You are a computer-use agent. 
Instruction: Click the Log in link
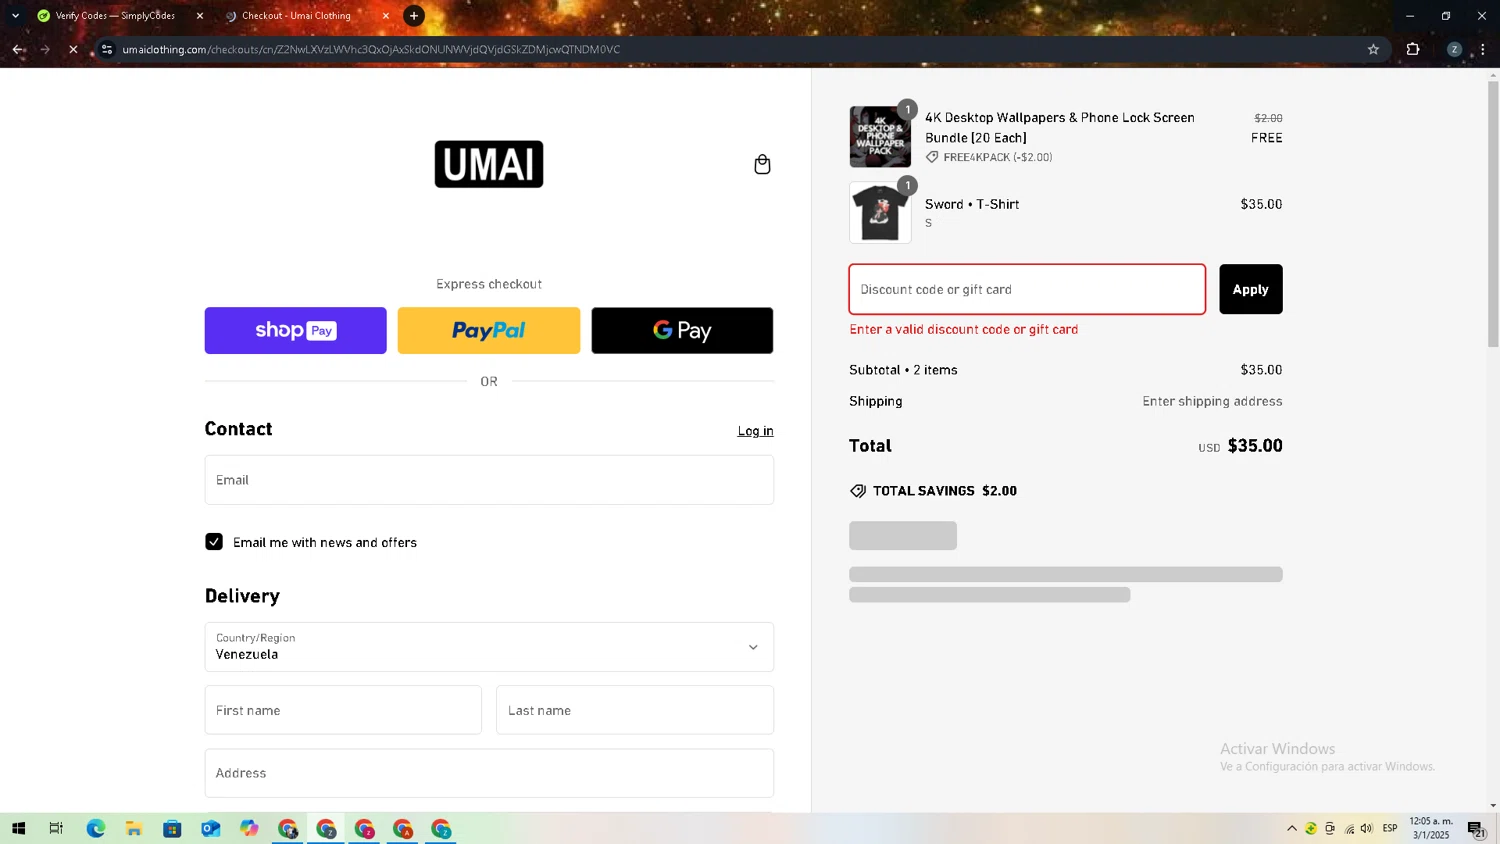[x=755, y=431]
